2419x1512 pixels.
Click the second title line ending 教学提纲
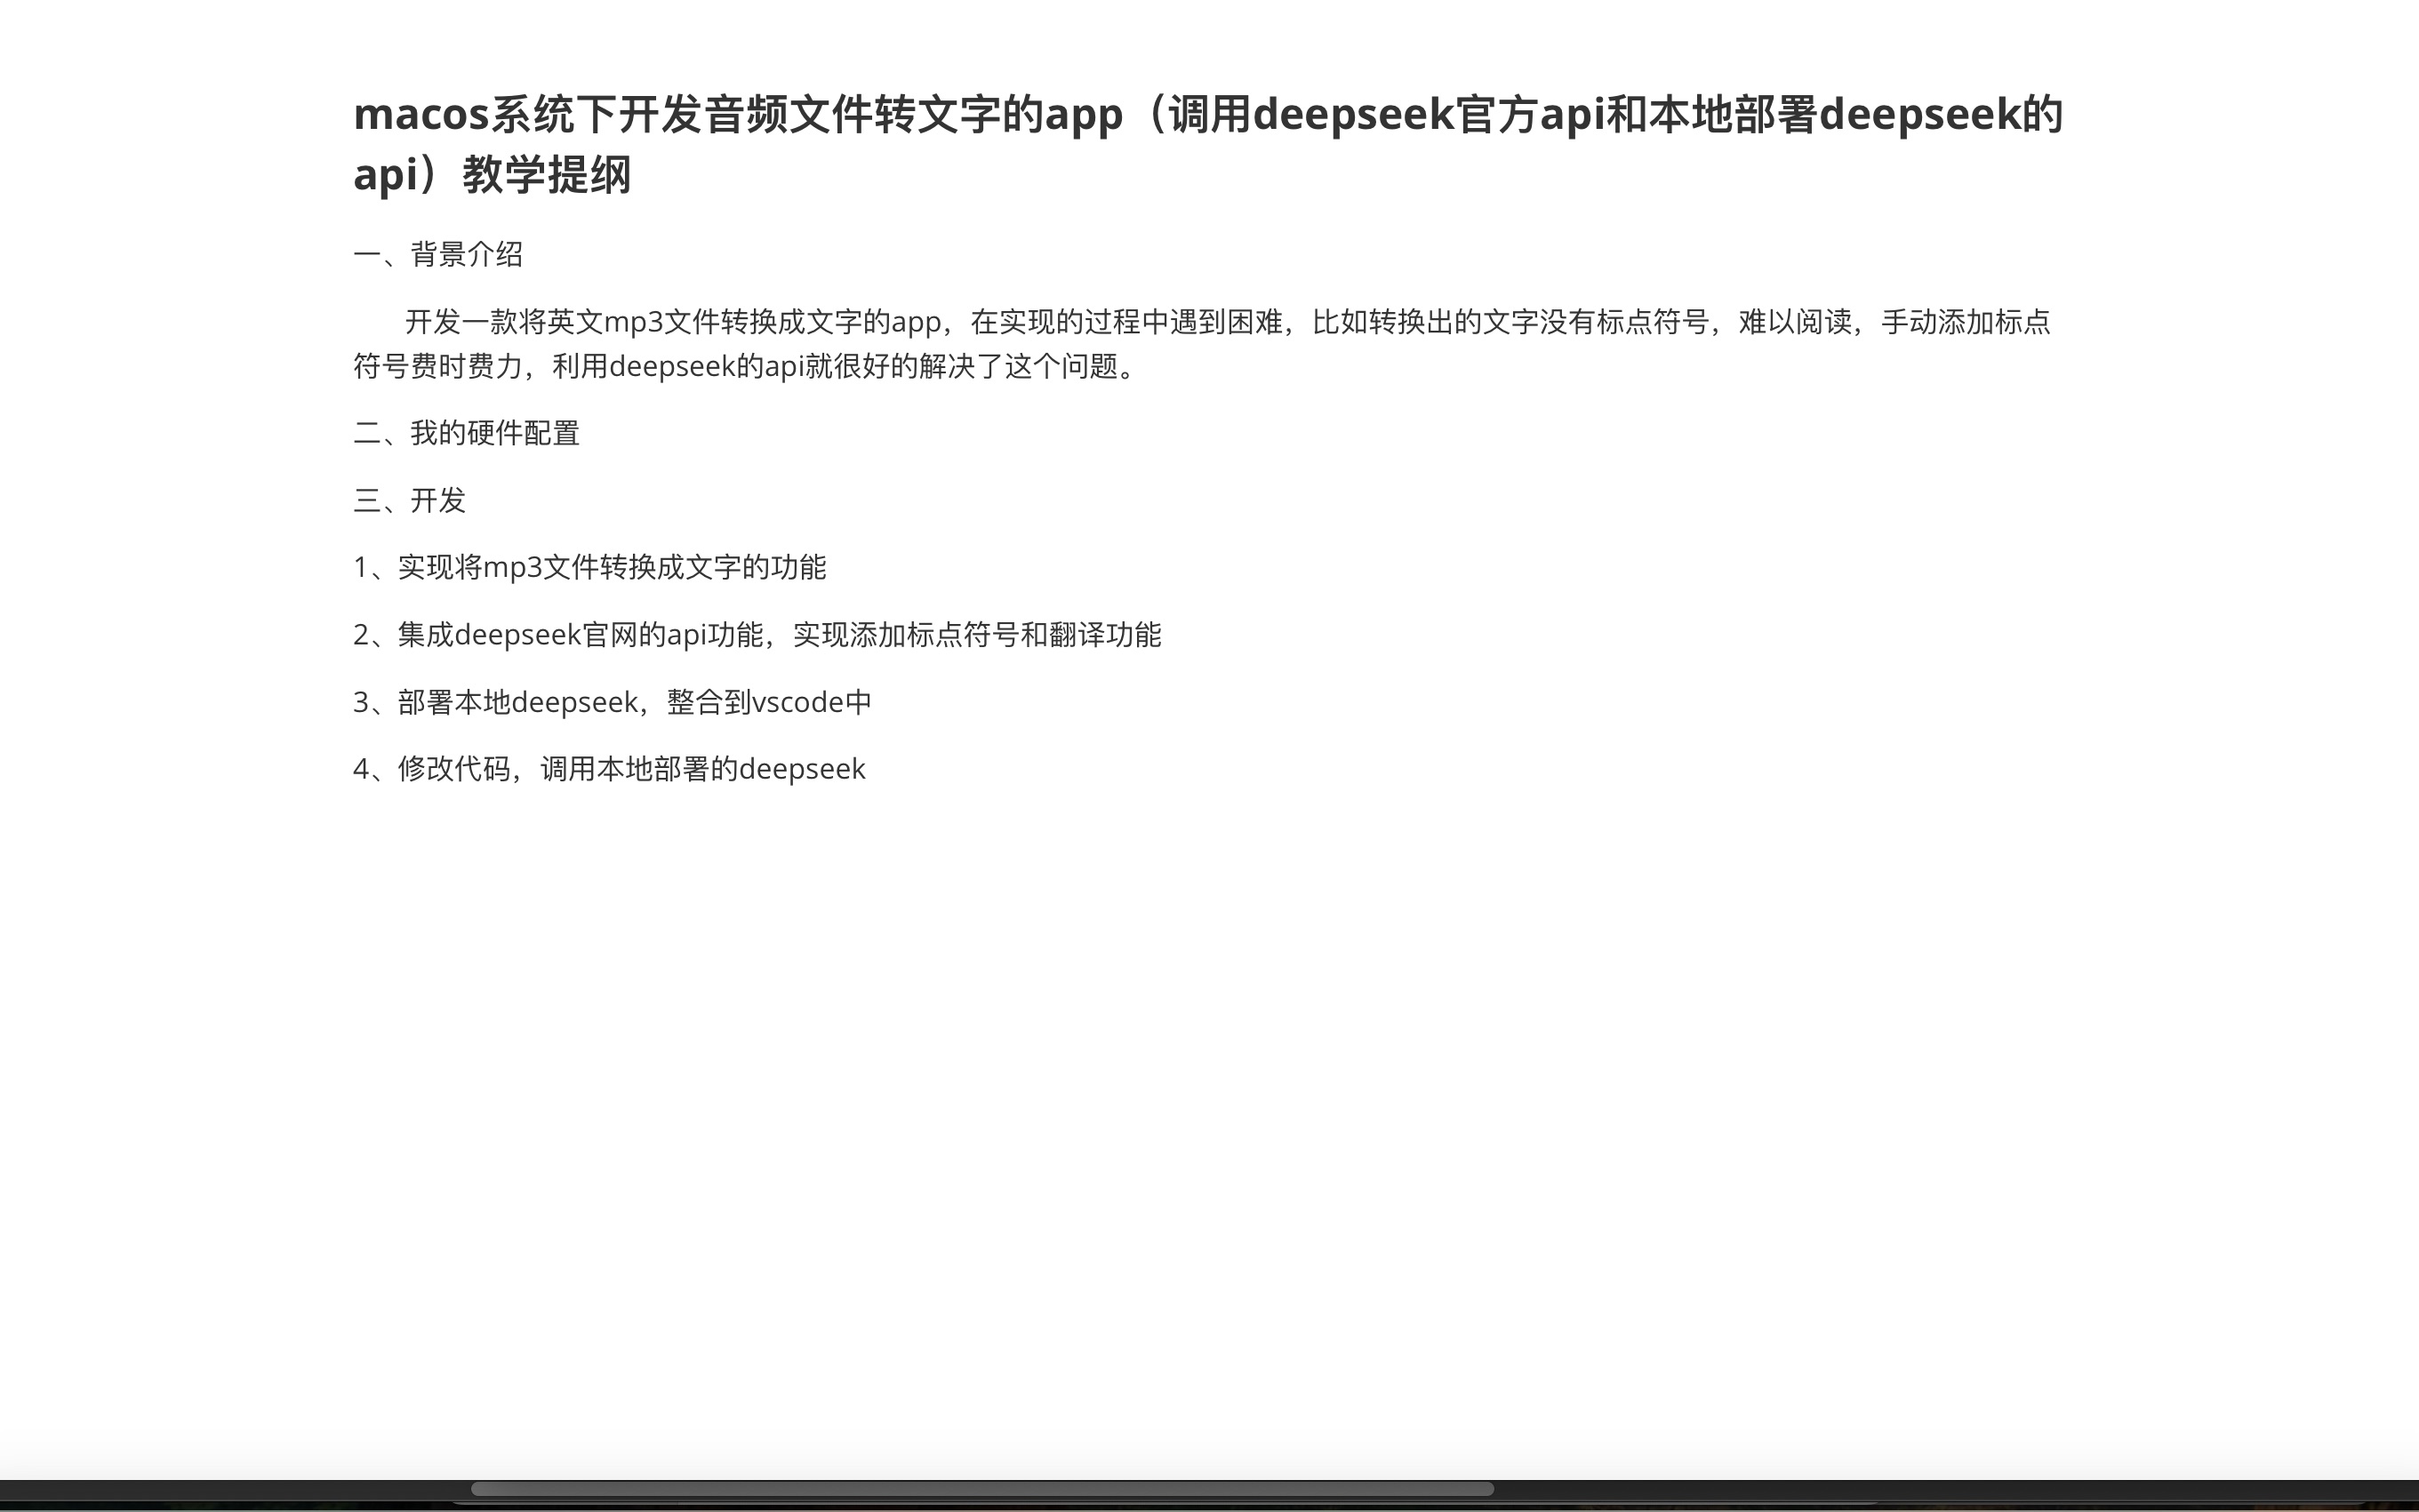(492, 174)
